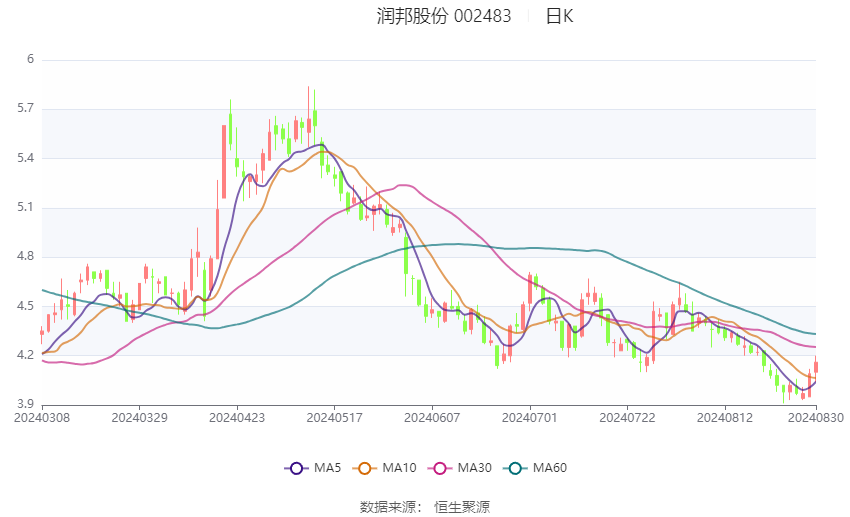This screenshot has height=517, width=850.
Task: Click the x-axis date 20240329
Action: click(139, 418)
